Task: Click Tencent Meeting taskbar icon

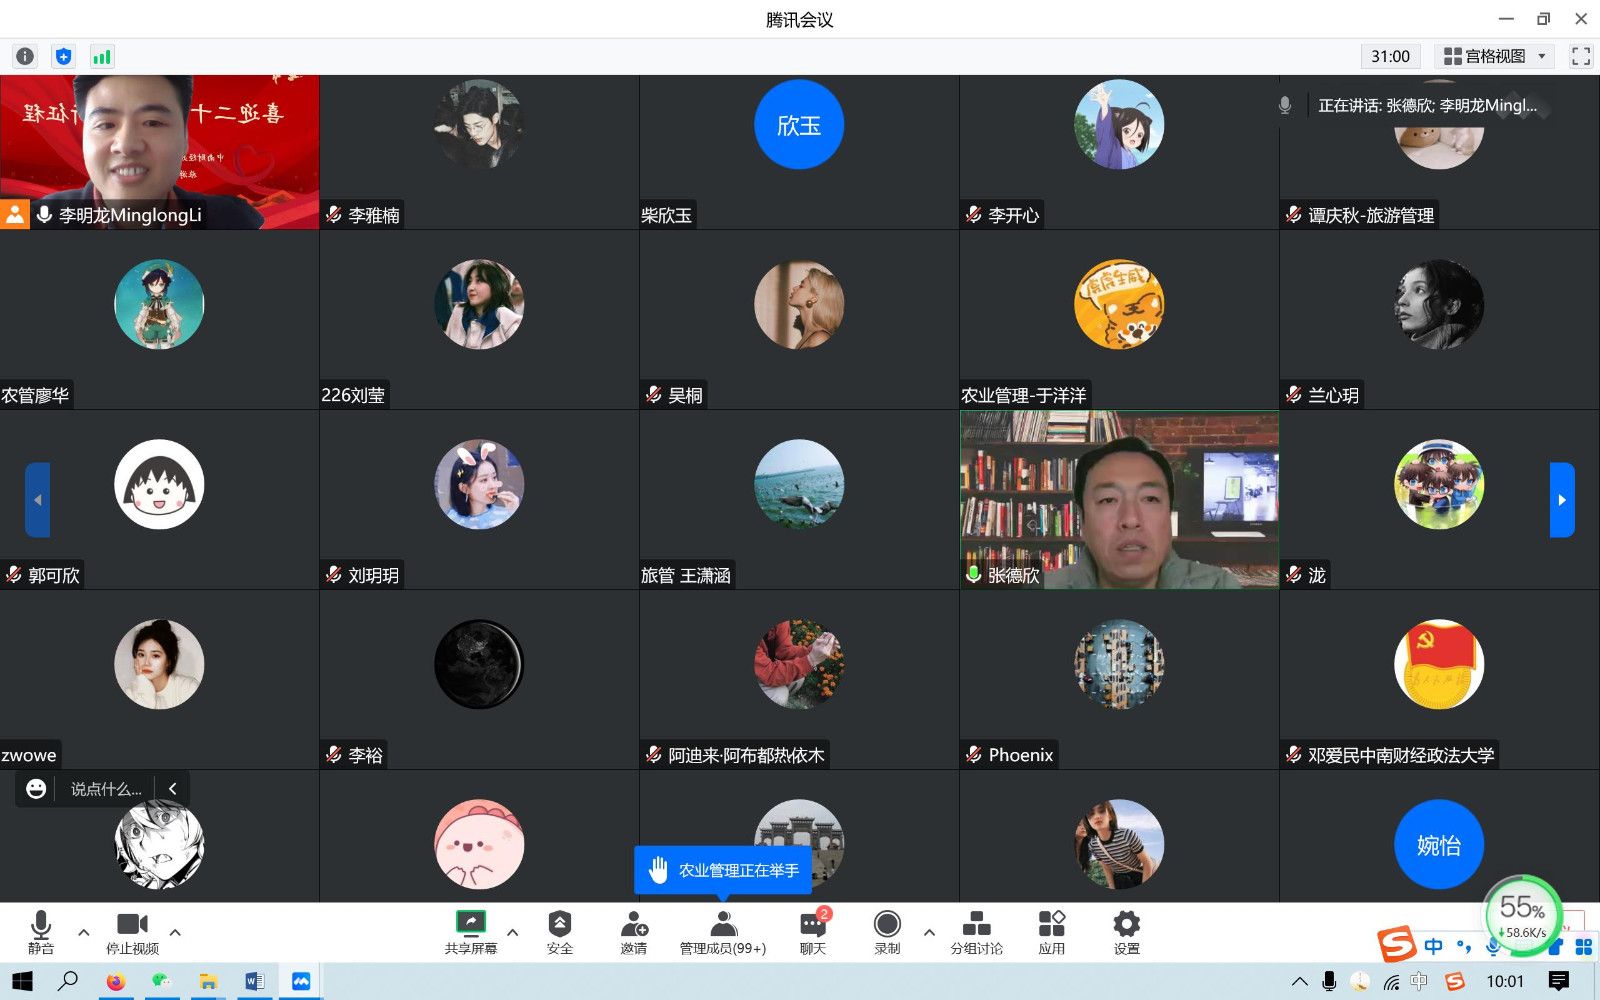Action: [301, 982]
